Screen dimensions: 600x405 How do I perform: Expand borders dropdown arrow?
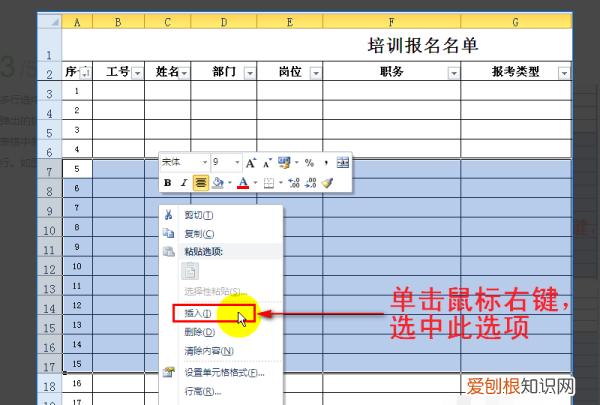click(280, 183)
